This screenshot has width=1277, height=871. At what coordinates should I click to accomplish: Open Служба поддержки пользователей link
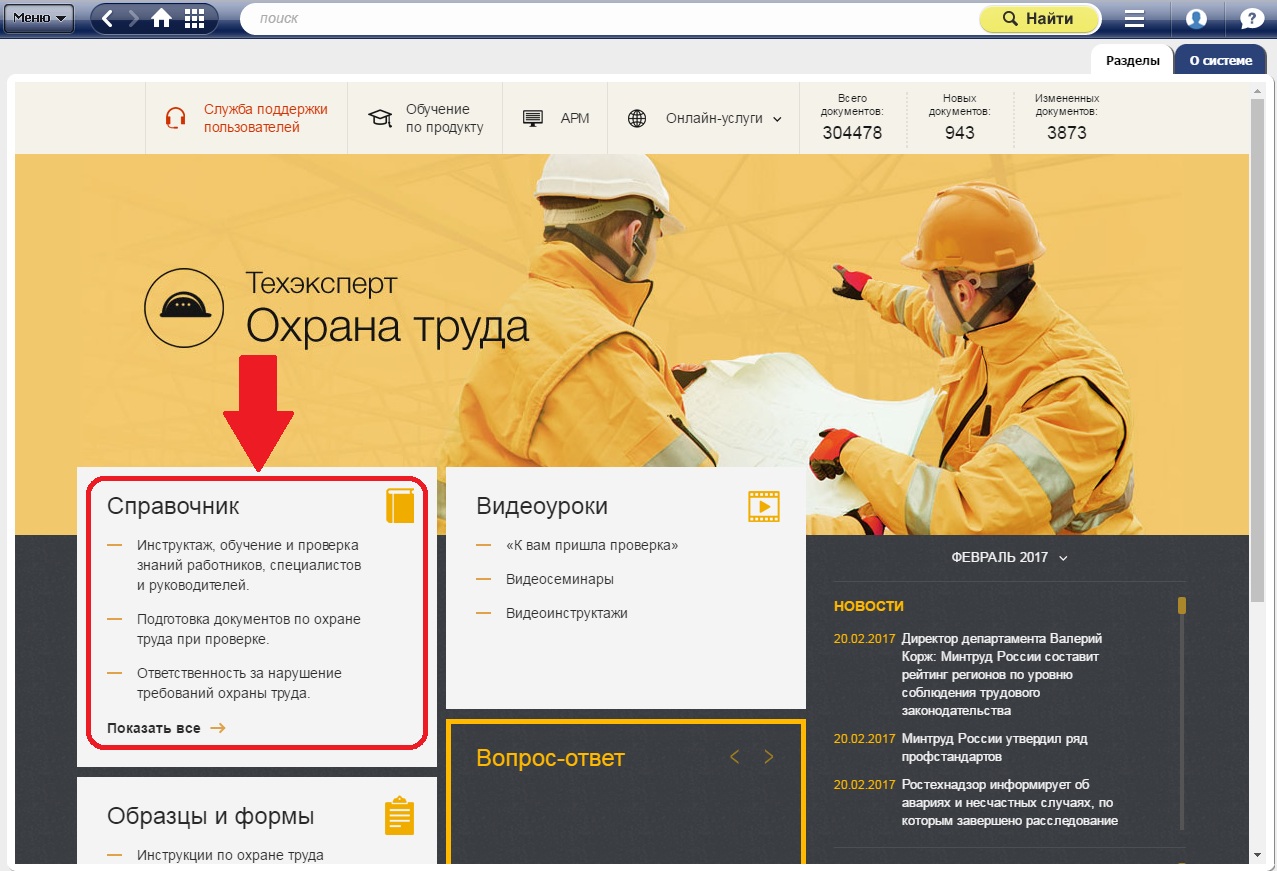tap(265, 118)
